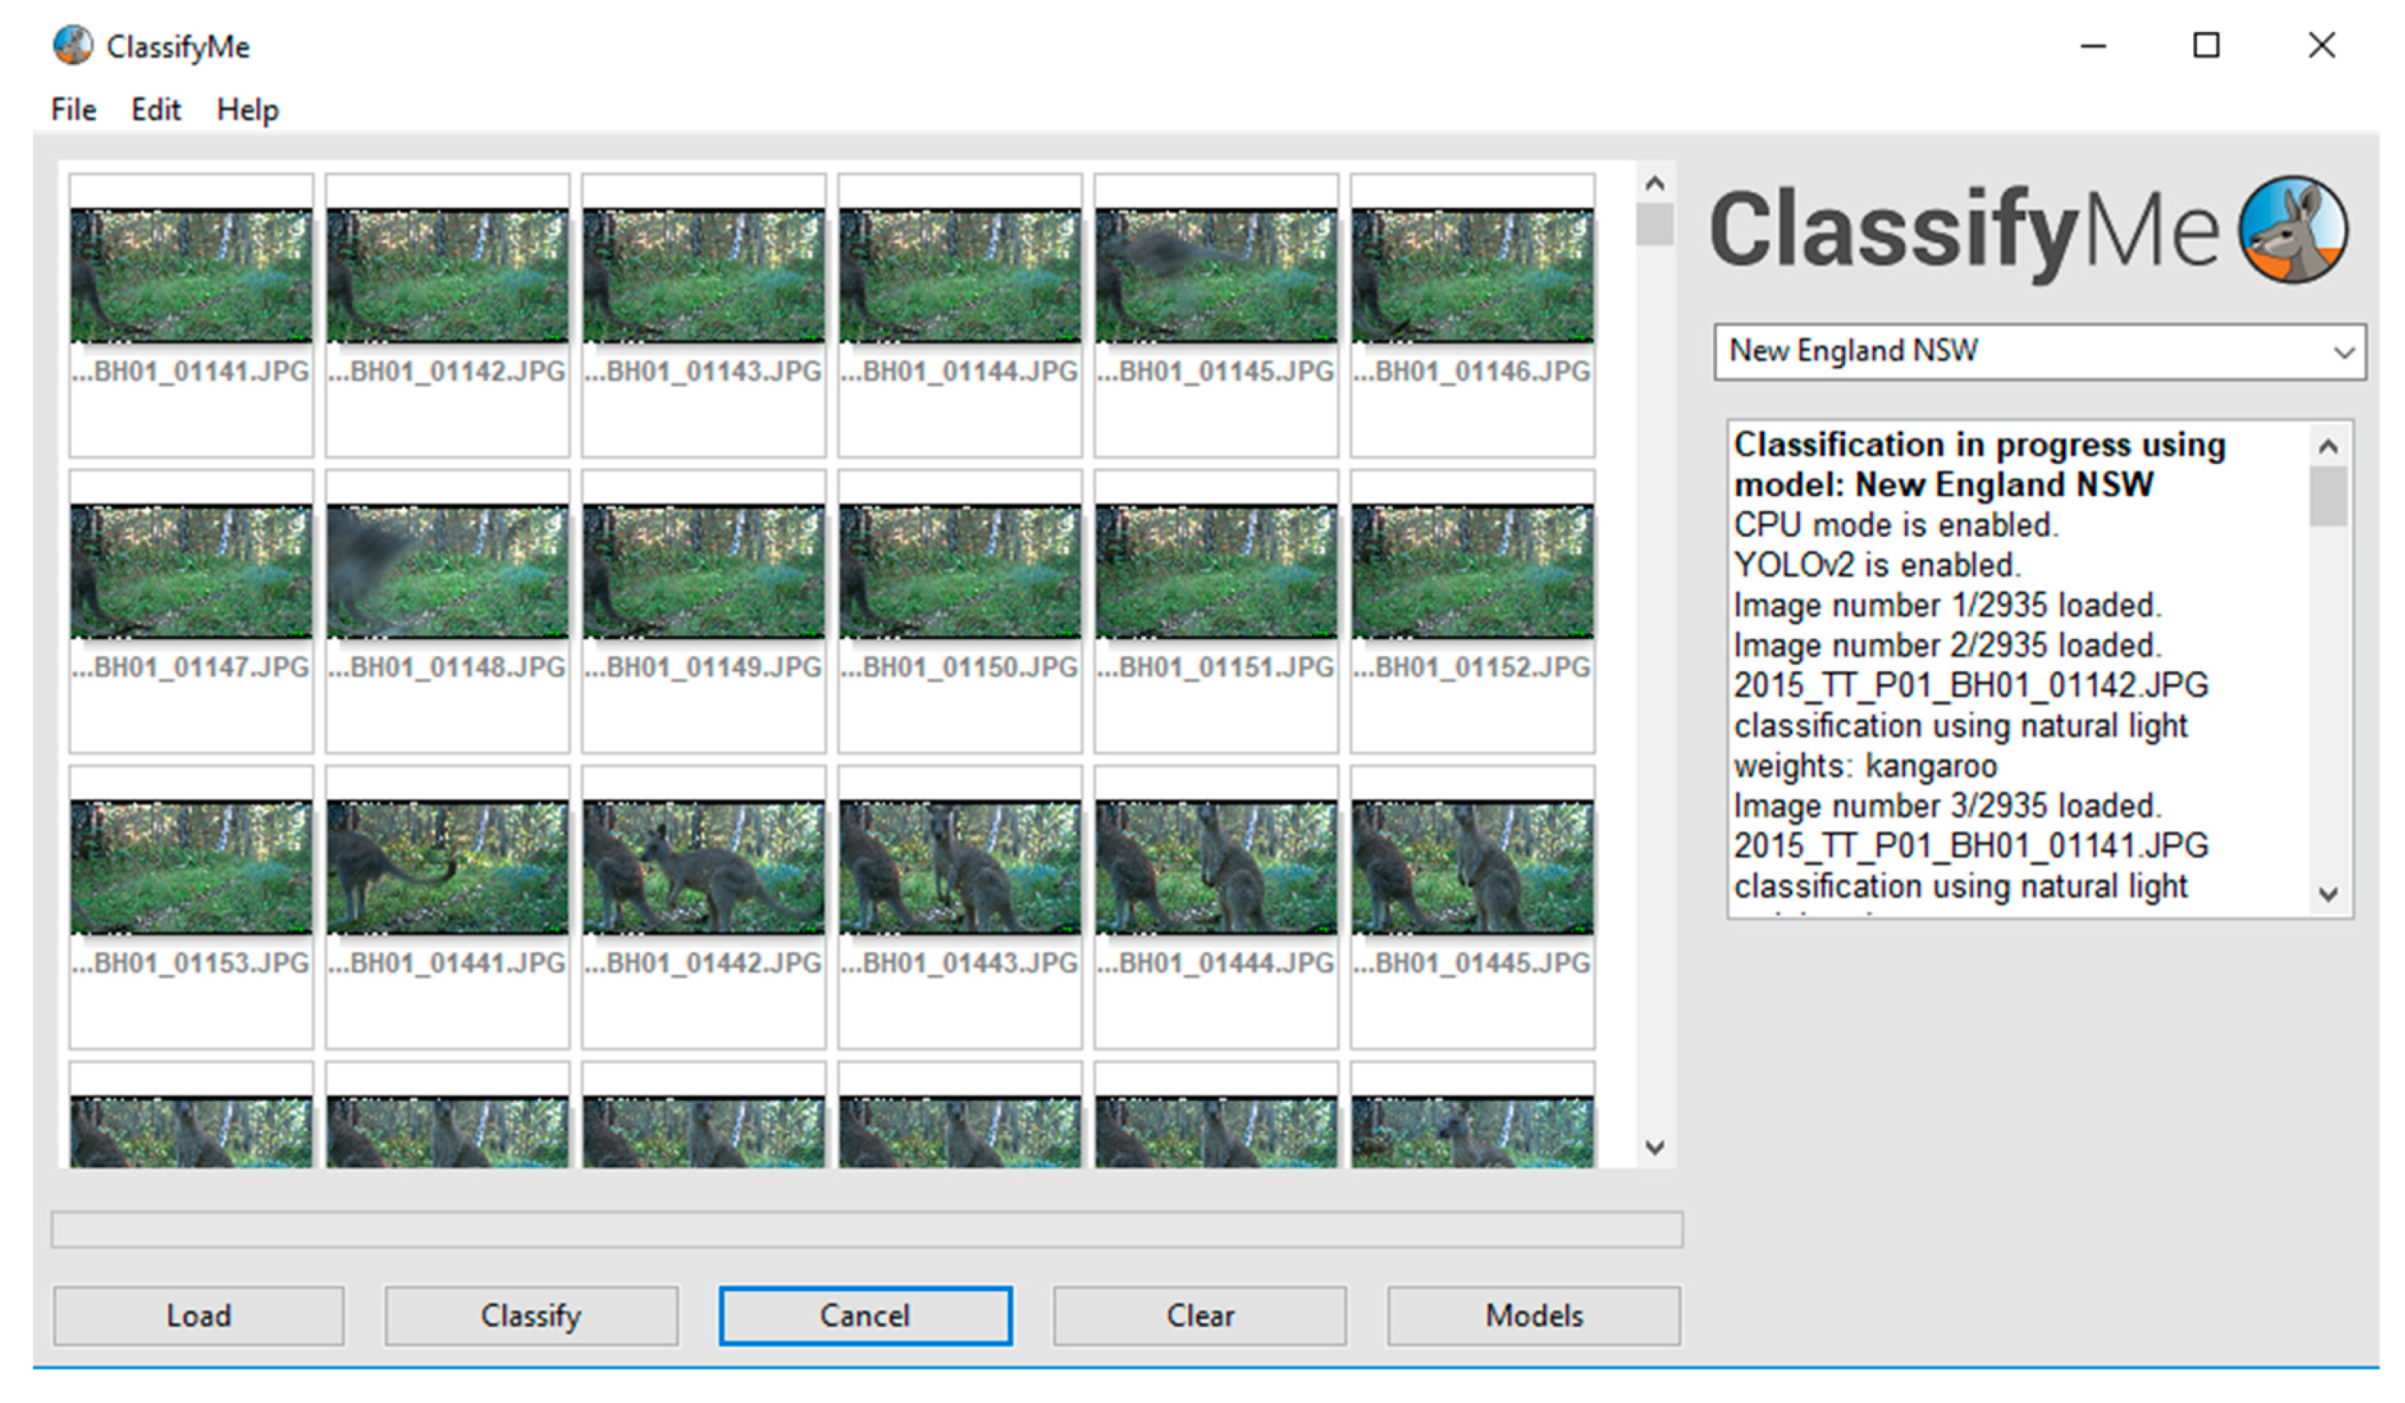The height and width of the screenshot is (1403, 2405).
Task: Open the File menu
Action: 73,110
